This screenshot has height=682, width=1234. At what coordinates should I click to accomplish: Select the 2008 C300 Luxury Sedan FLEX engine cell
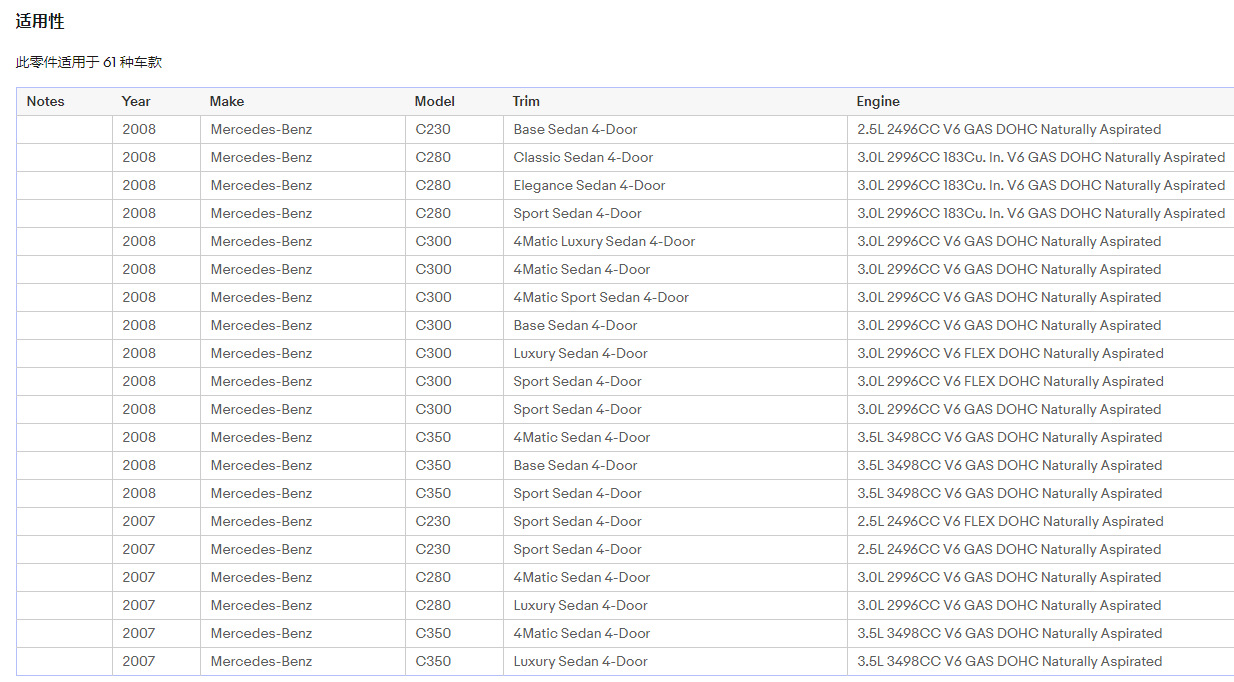[x=1041, y=353]
